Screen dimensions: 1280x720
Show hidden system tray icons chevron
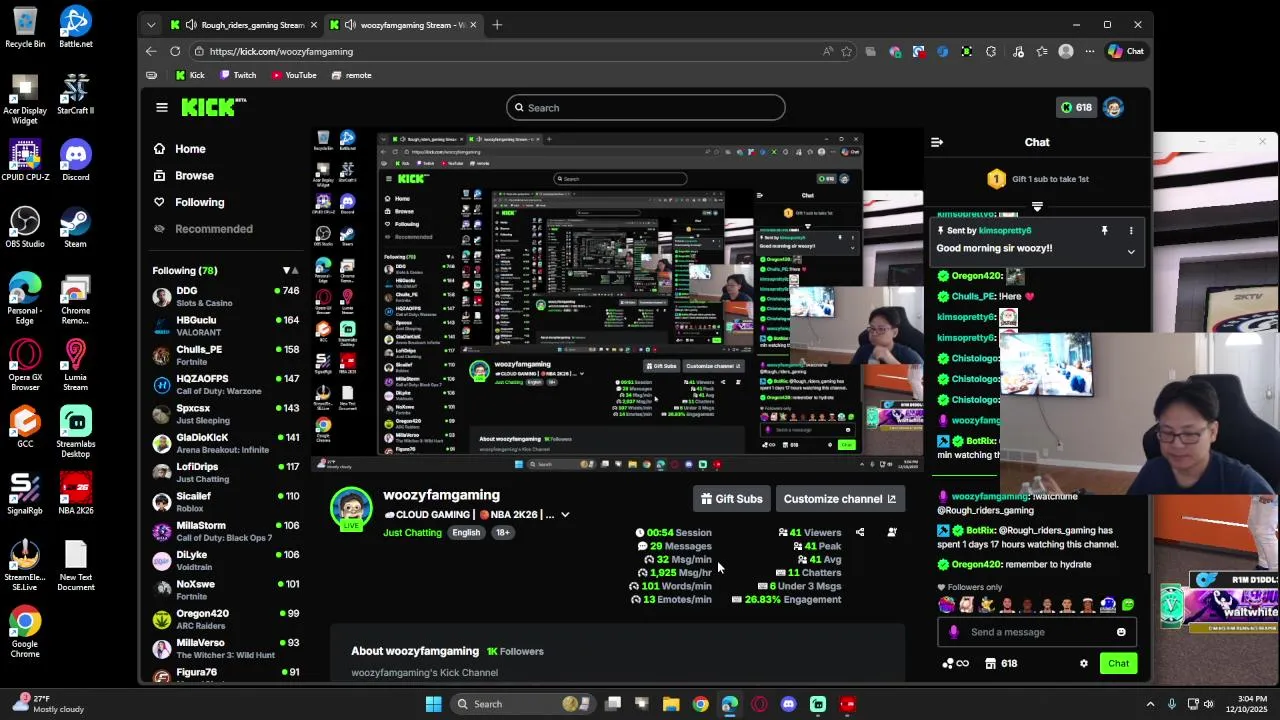pyautogui.click(x=1150, y=704)
